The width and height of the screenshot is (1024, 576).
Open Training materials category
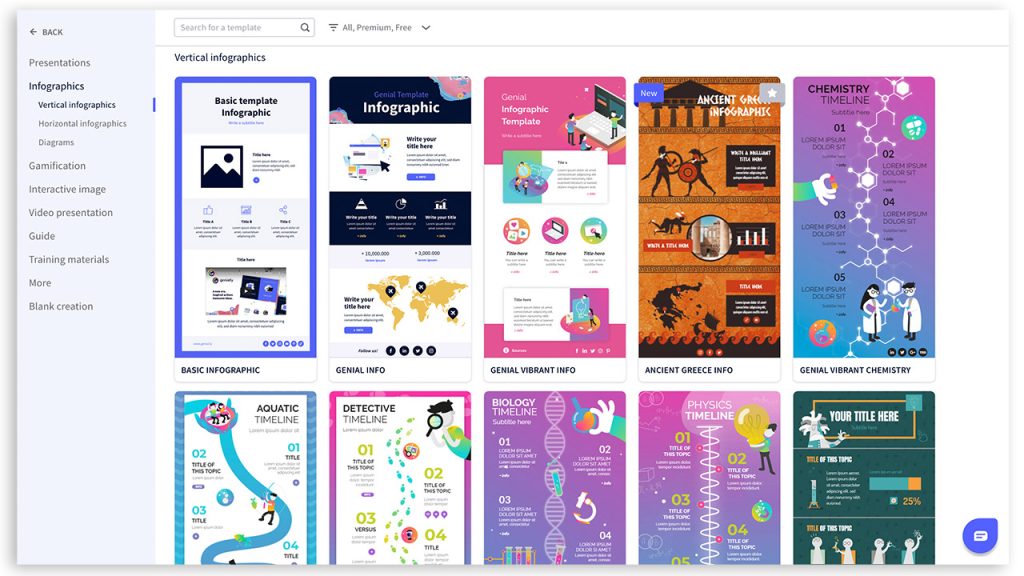69,260
